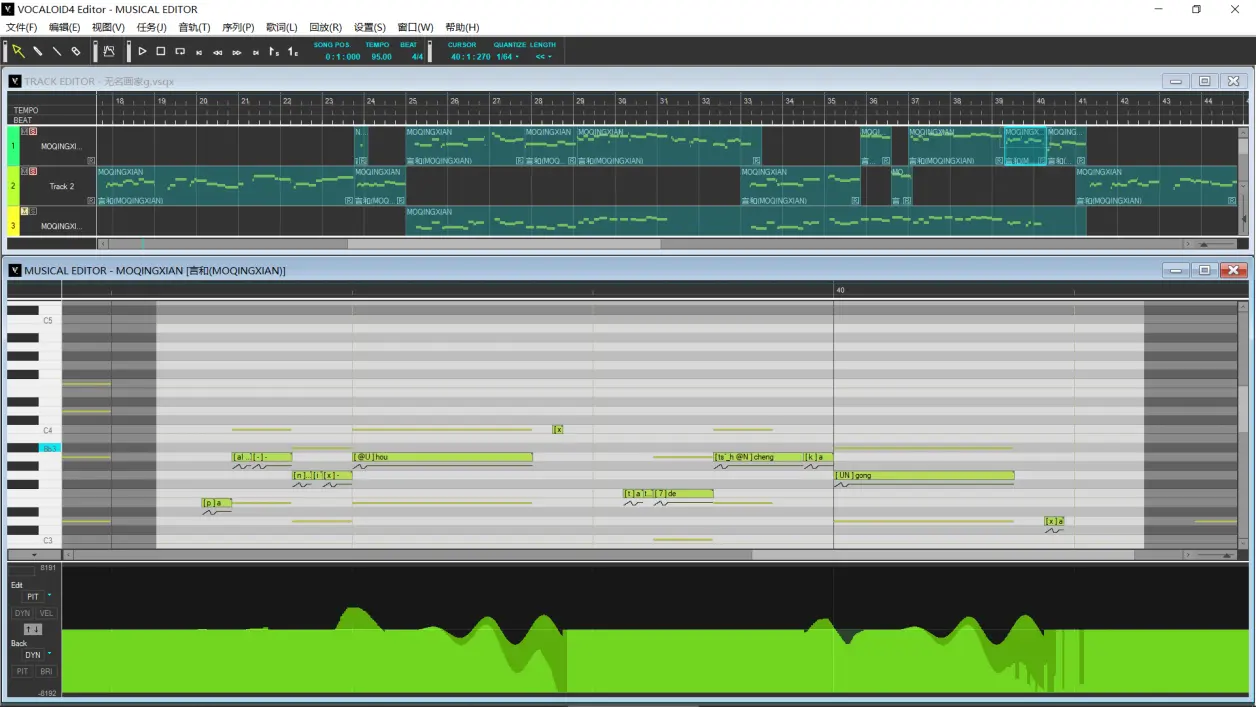
Task: Toggle mute on track 3
Action: click(x=24, y=211)
